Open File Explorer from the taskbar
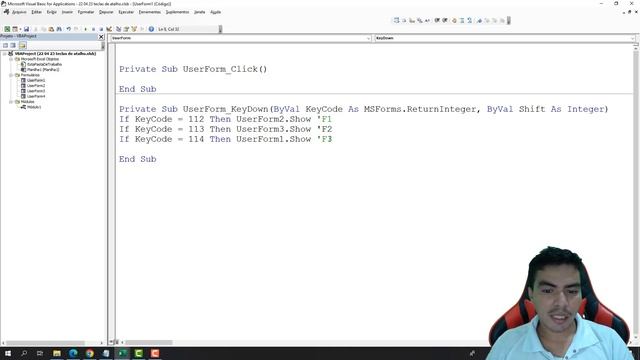Viewport: 640px width, 360px height. click(57, 353)
